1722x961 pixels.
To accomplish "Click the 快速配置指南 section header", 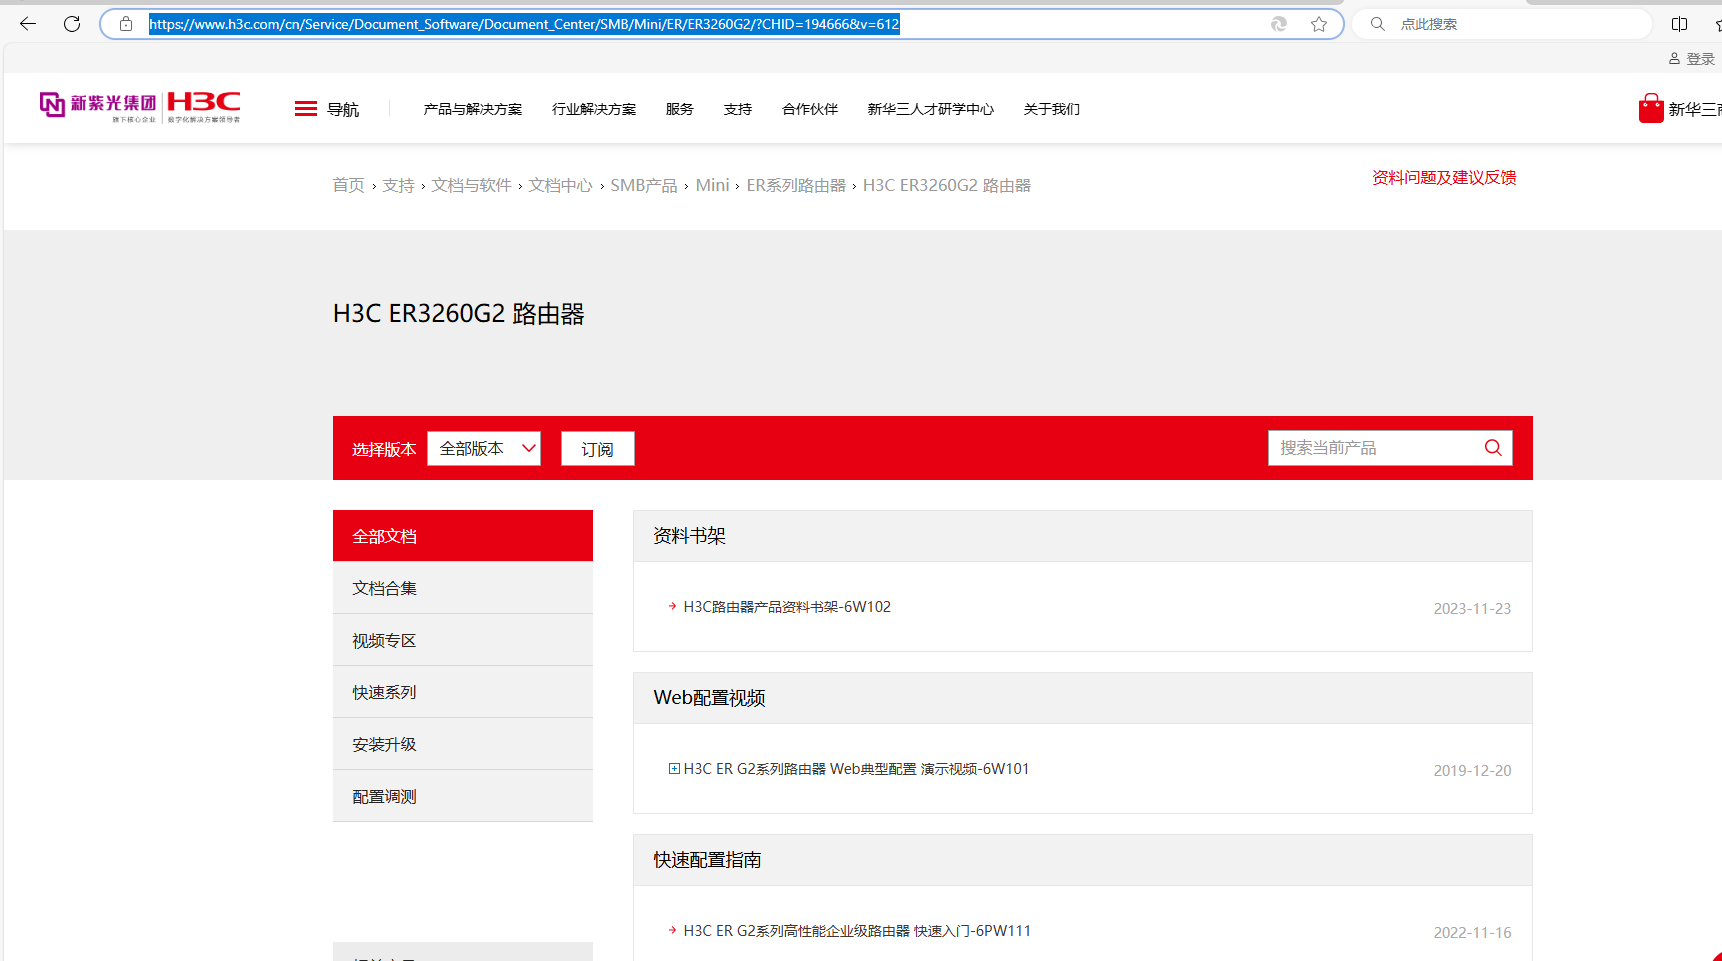I will (1083, 860).
